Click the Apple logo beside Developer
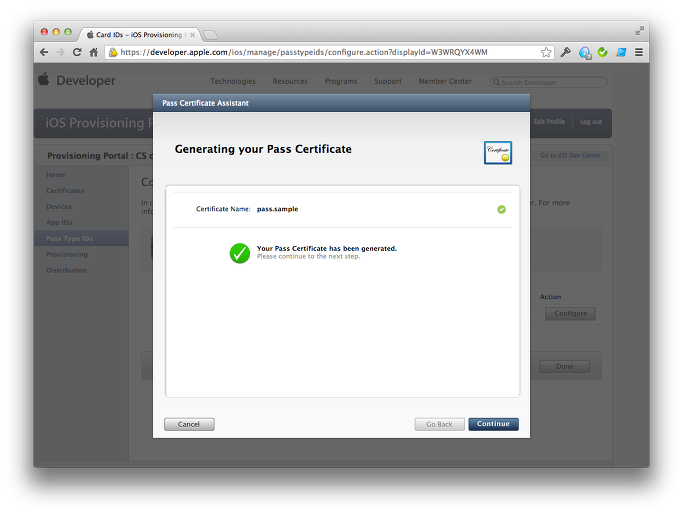683x514 pixels. [x=44, y=79]
